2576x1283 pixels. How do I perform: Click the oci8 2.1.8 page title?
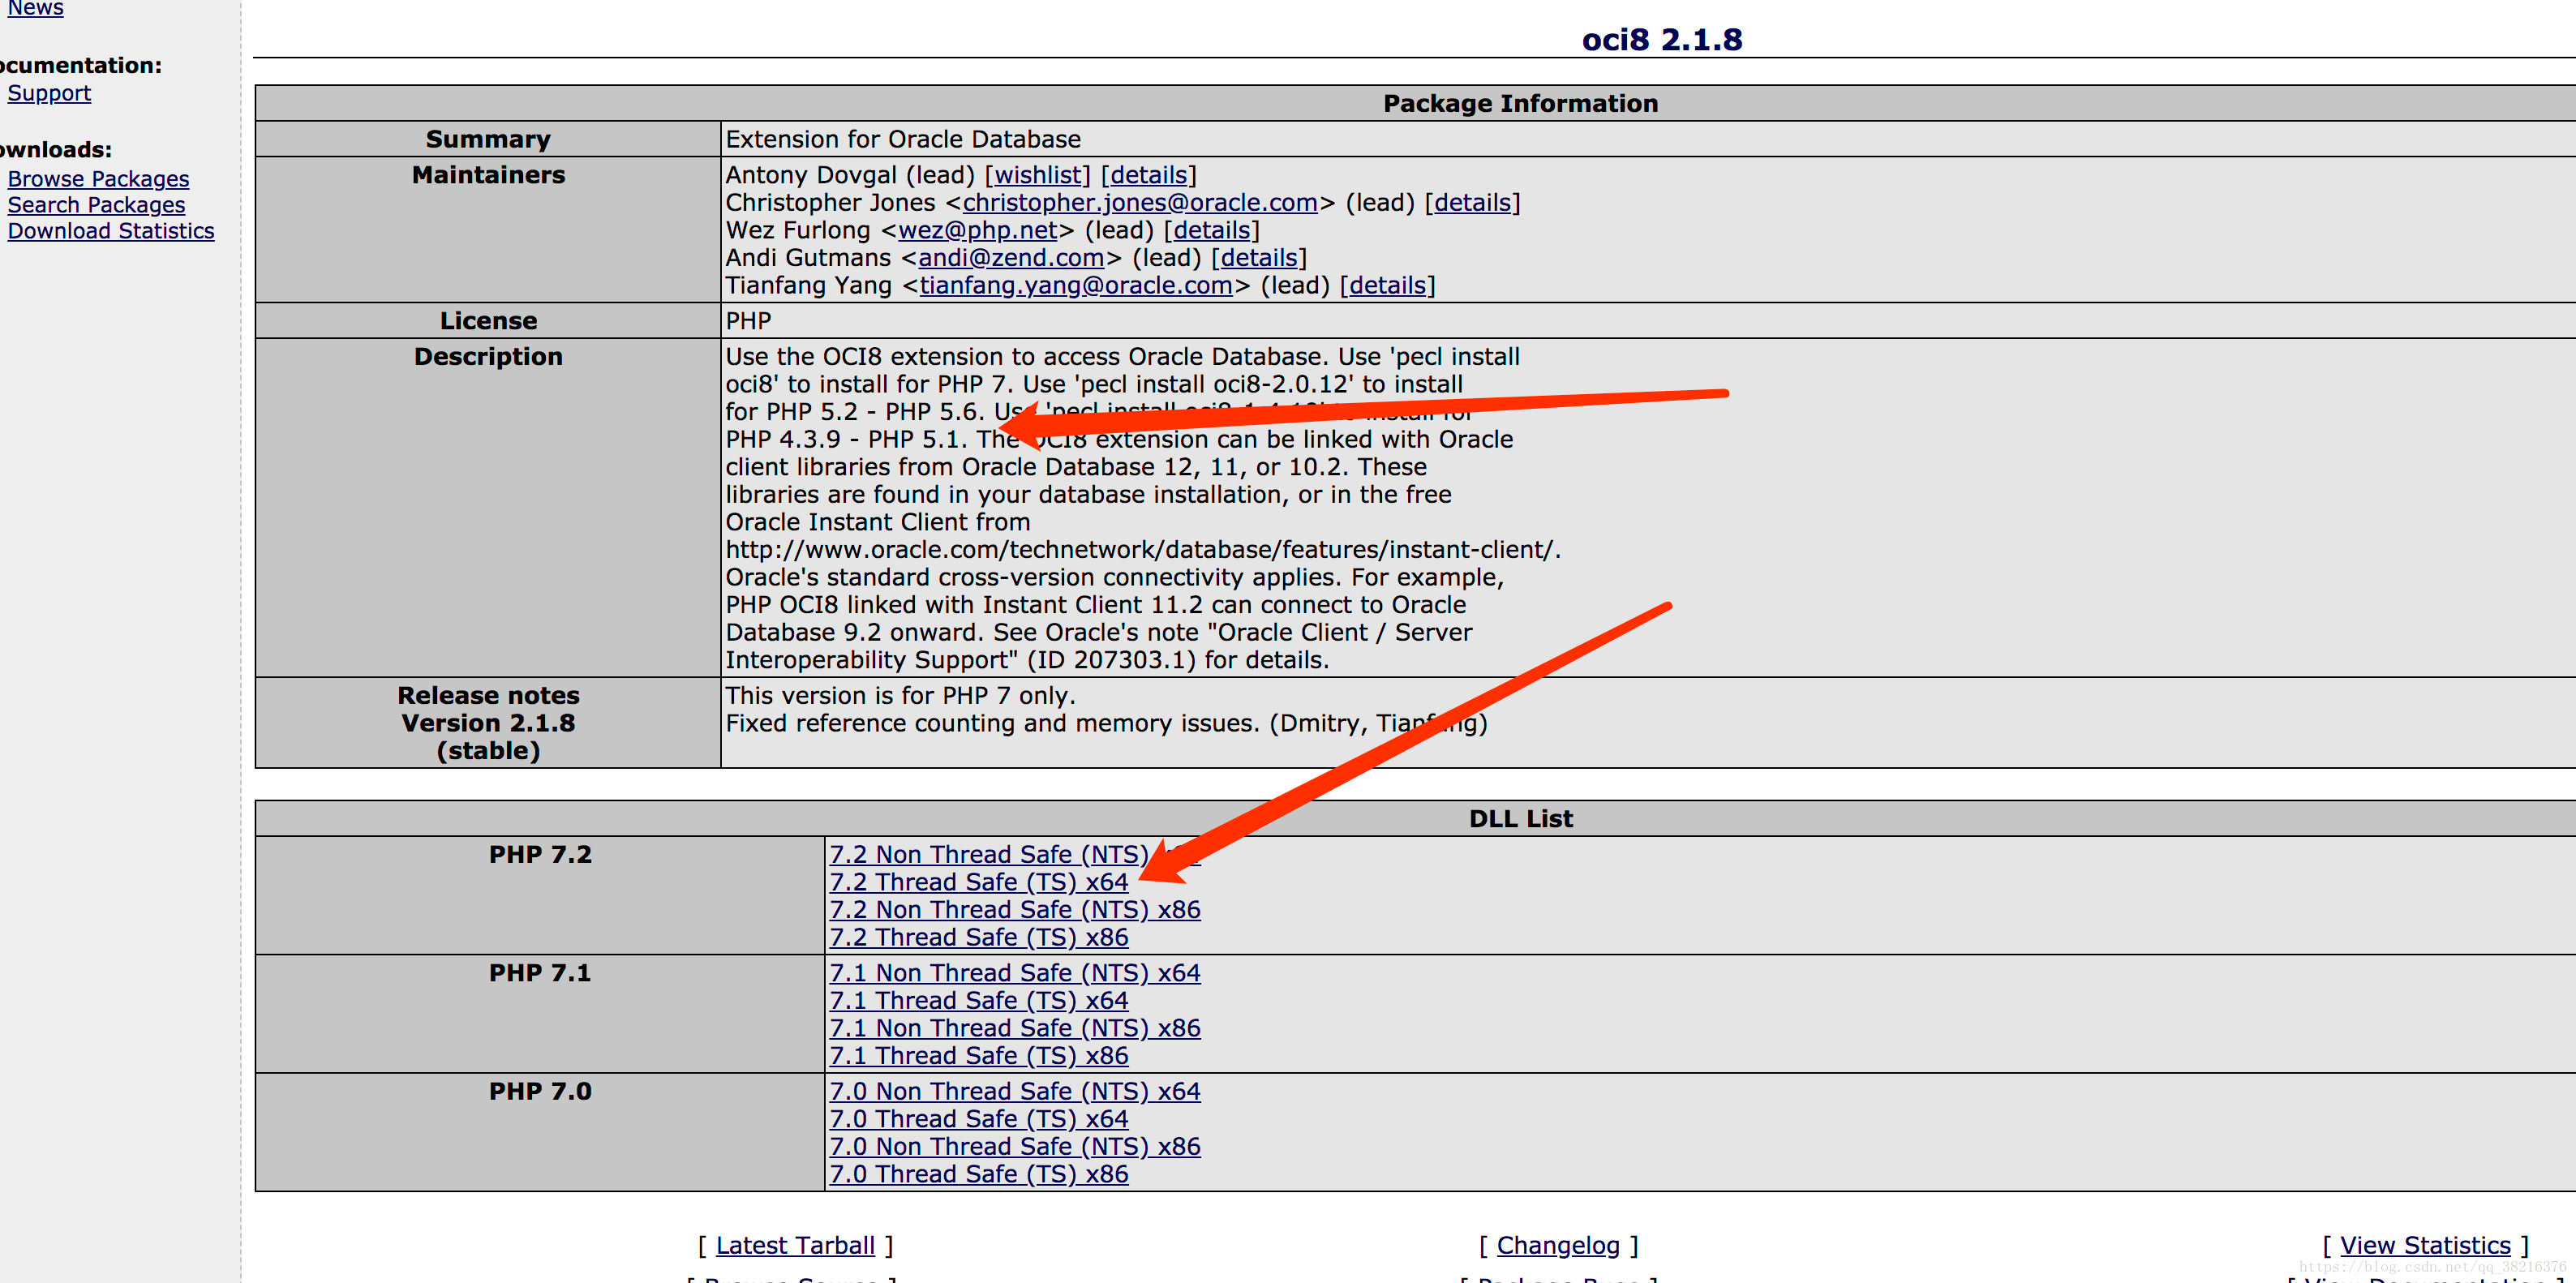tap(1662, 40)
